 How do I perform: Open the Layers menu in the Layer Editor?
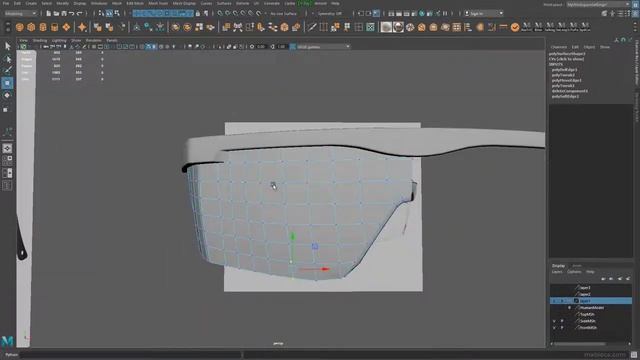[557, 272]
